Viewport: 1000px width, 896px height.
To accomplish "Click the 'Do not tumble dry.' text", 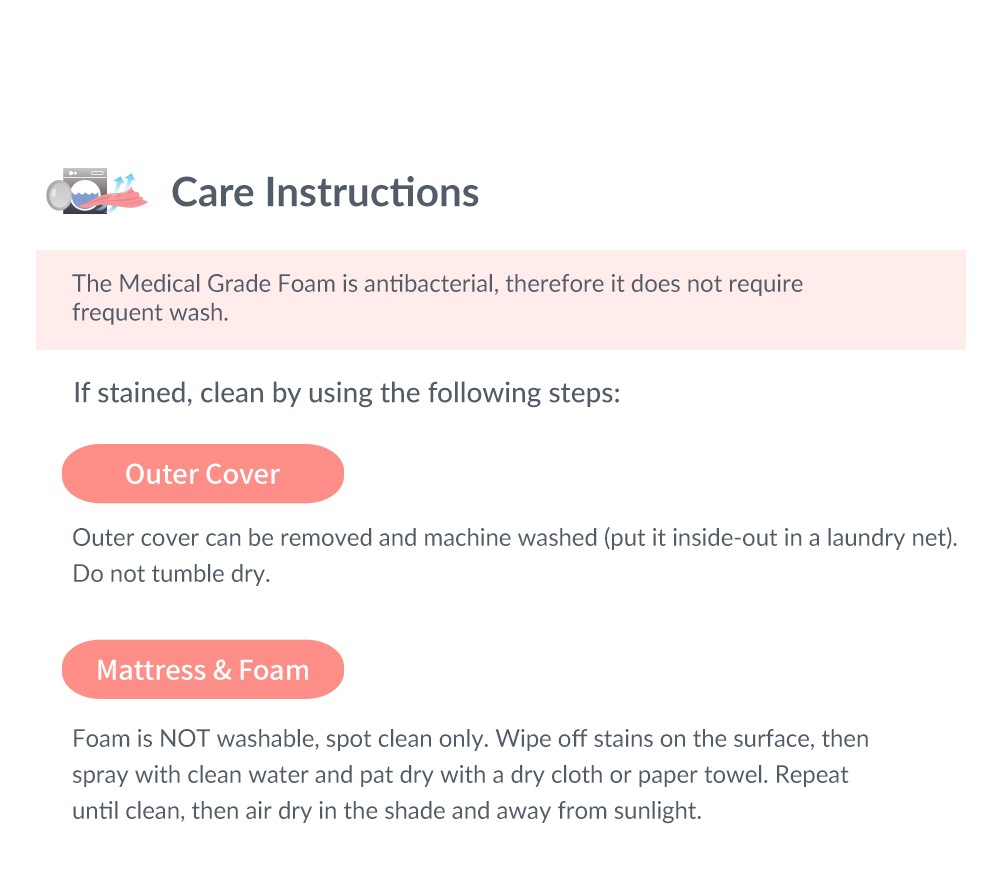I will coord(171,574).
